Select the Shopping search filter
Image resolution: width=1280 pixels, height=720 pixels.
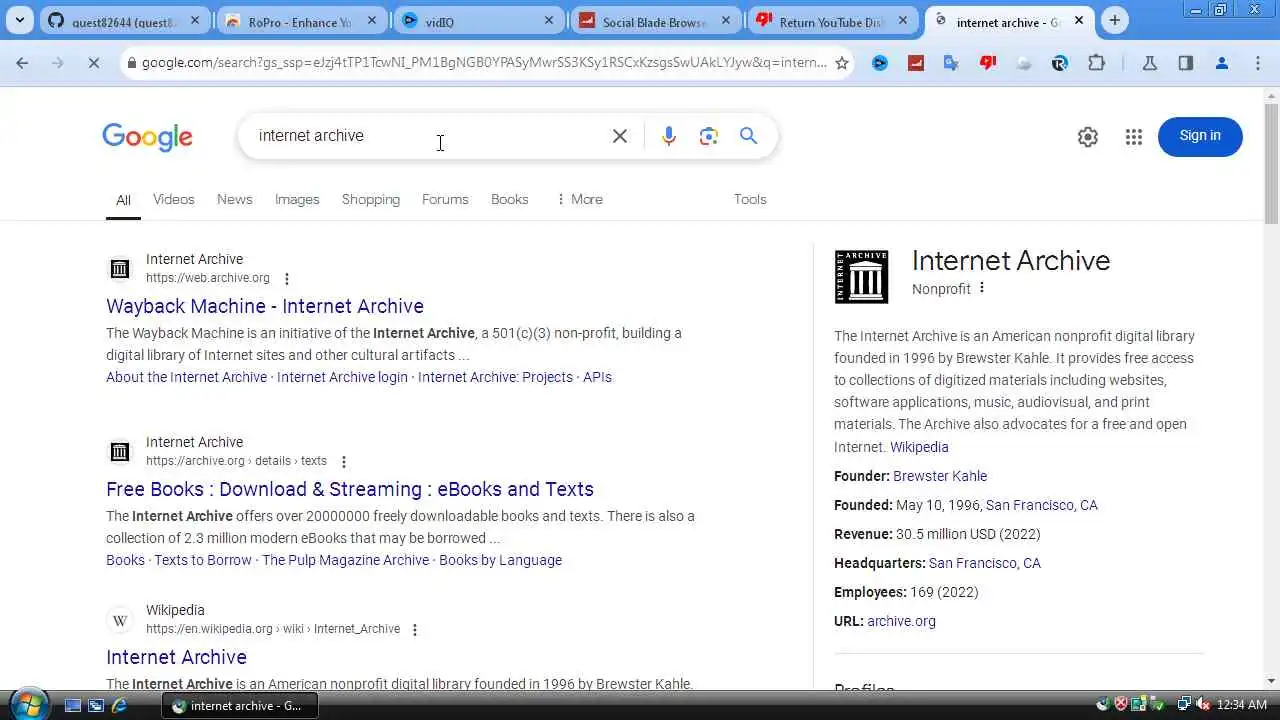pos(371,199)
